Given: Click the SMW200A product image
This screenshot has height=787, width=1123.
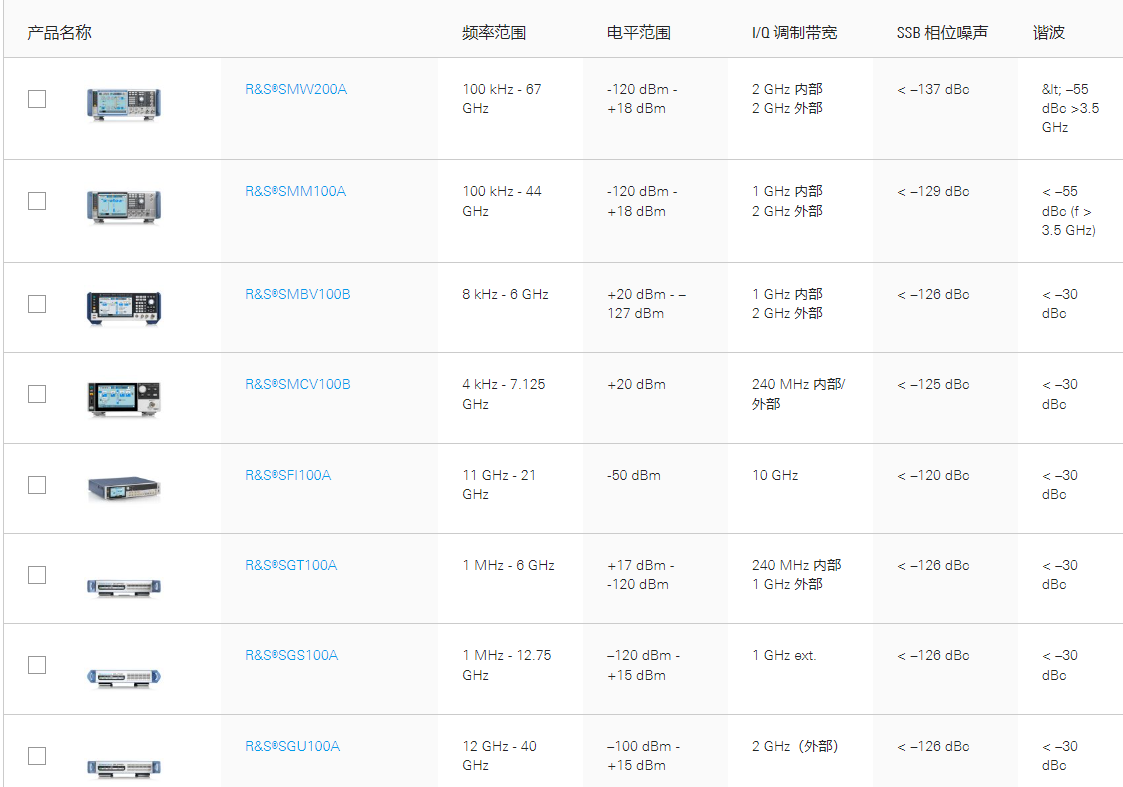Looking at the screenshot, I should click(x=124, y=105).
